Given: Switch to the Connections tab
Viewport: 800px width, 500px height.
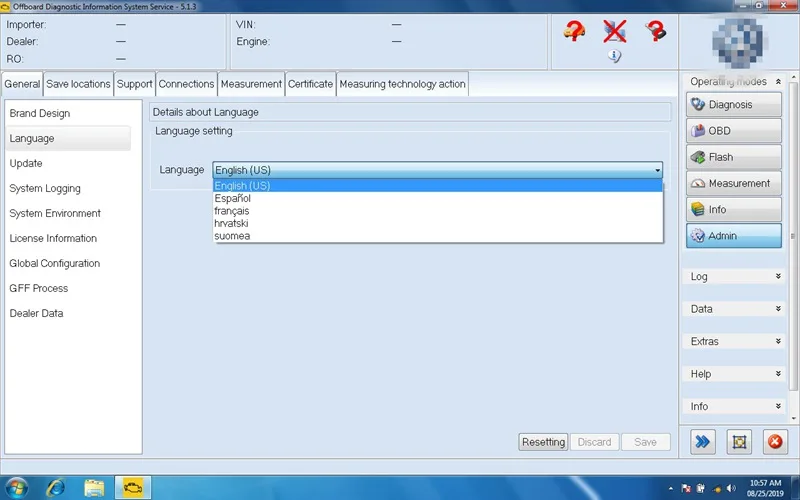Looking at the screenshot, I should [186, 84].
